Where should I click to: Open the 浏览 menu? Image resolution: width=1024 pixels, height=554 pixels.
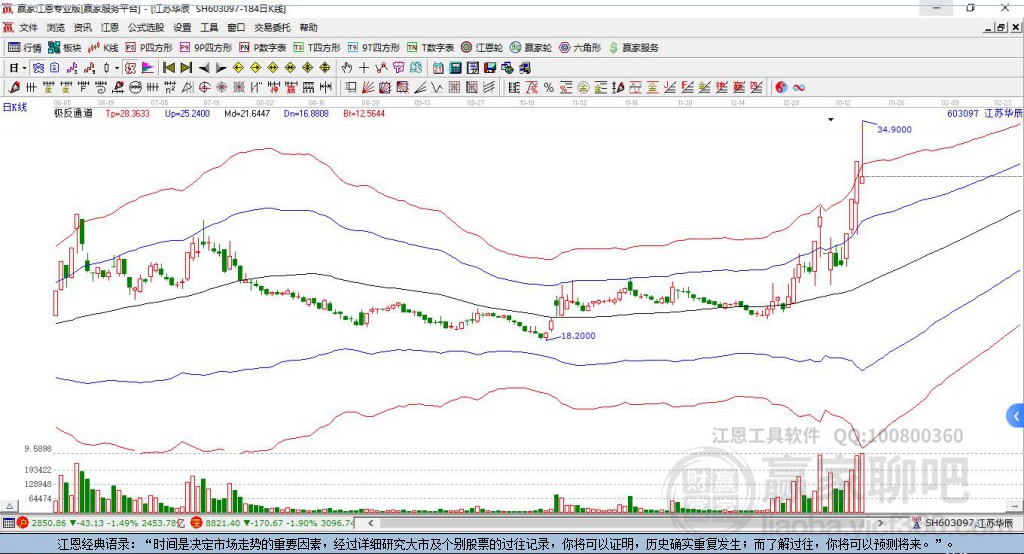pos(56,27)
